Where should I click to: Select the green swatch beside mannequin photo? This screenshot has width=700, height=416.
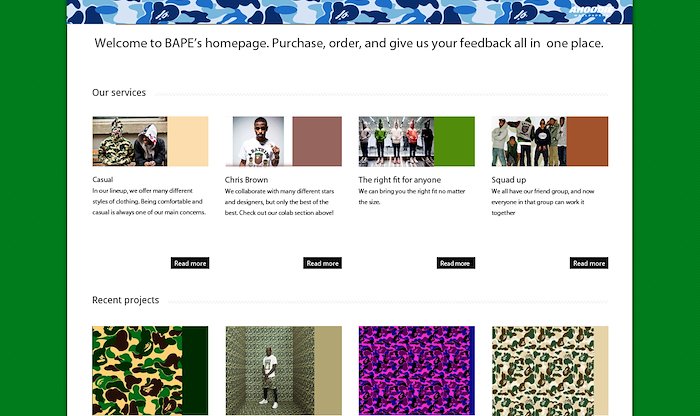[x=454, y=141]
